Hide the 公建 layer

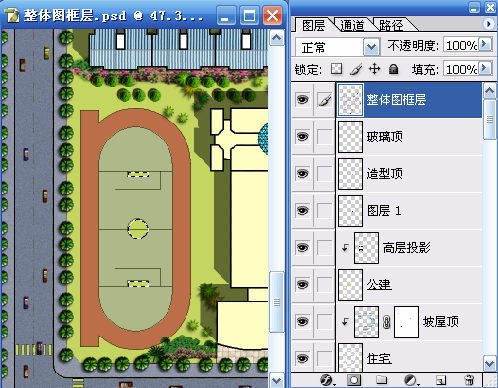[302, 285]
